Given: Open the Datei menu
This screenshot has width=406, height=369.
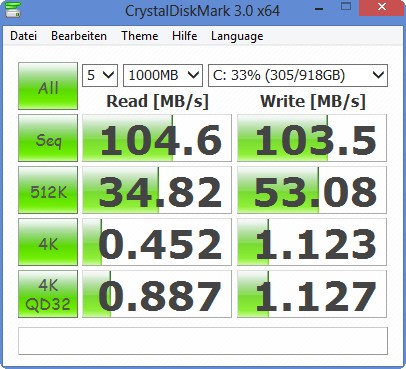Looking at the screenshot, I should 23,36.
